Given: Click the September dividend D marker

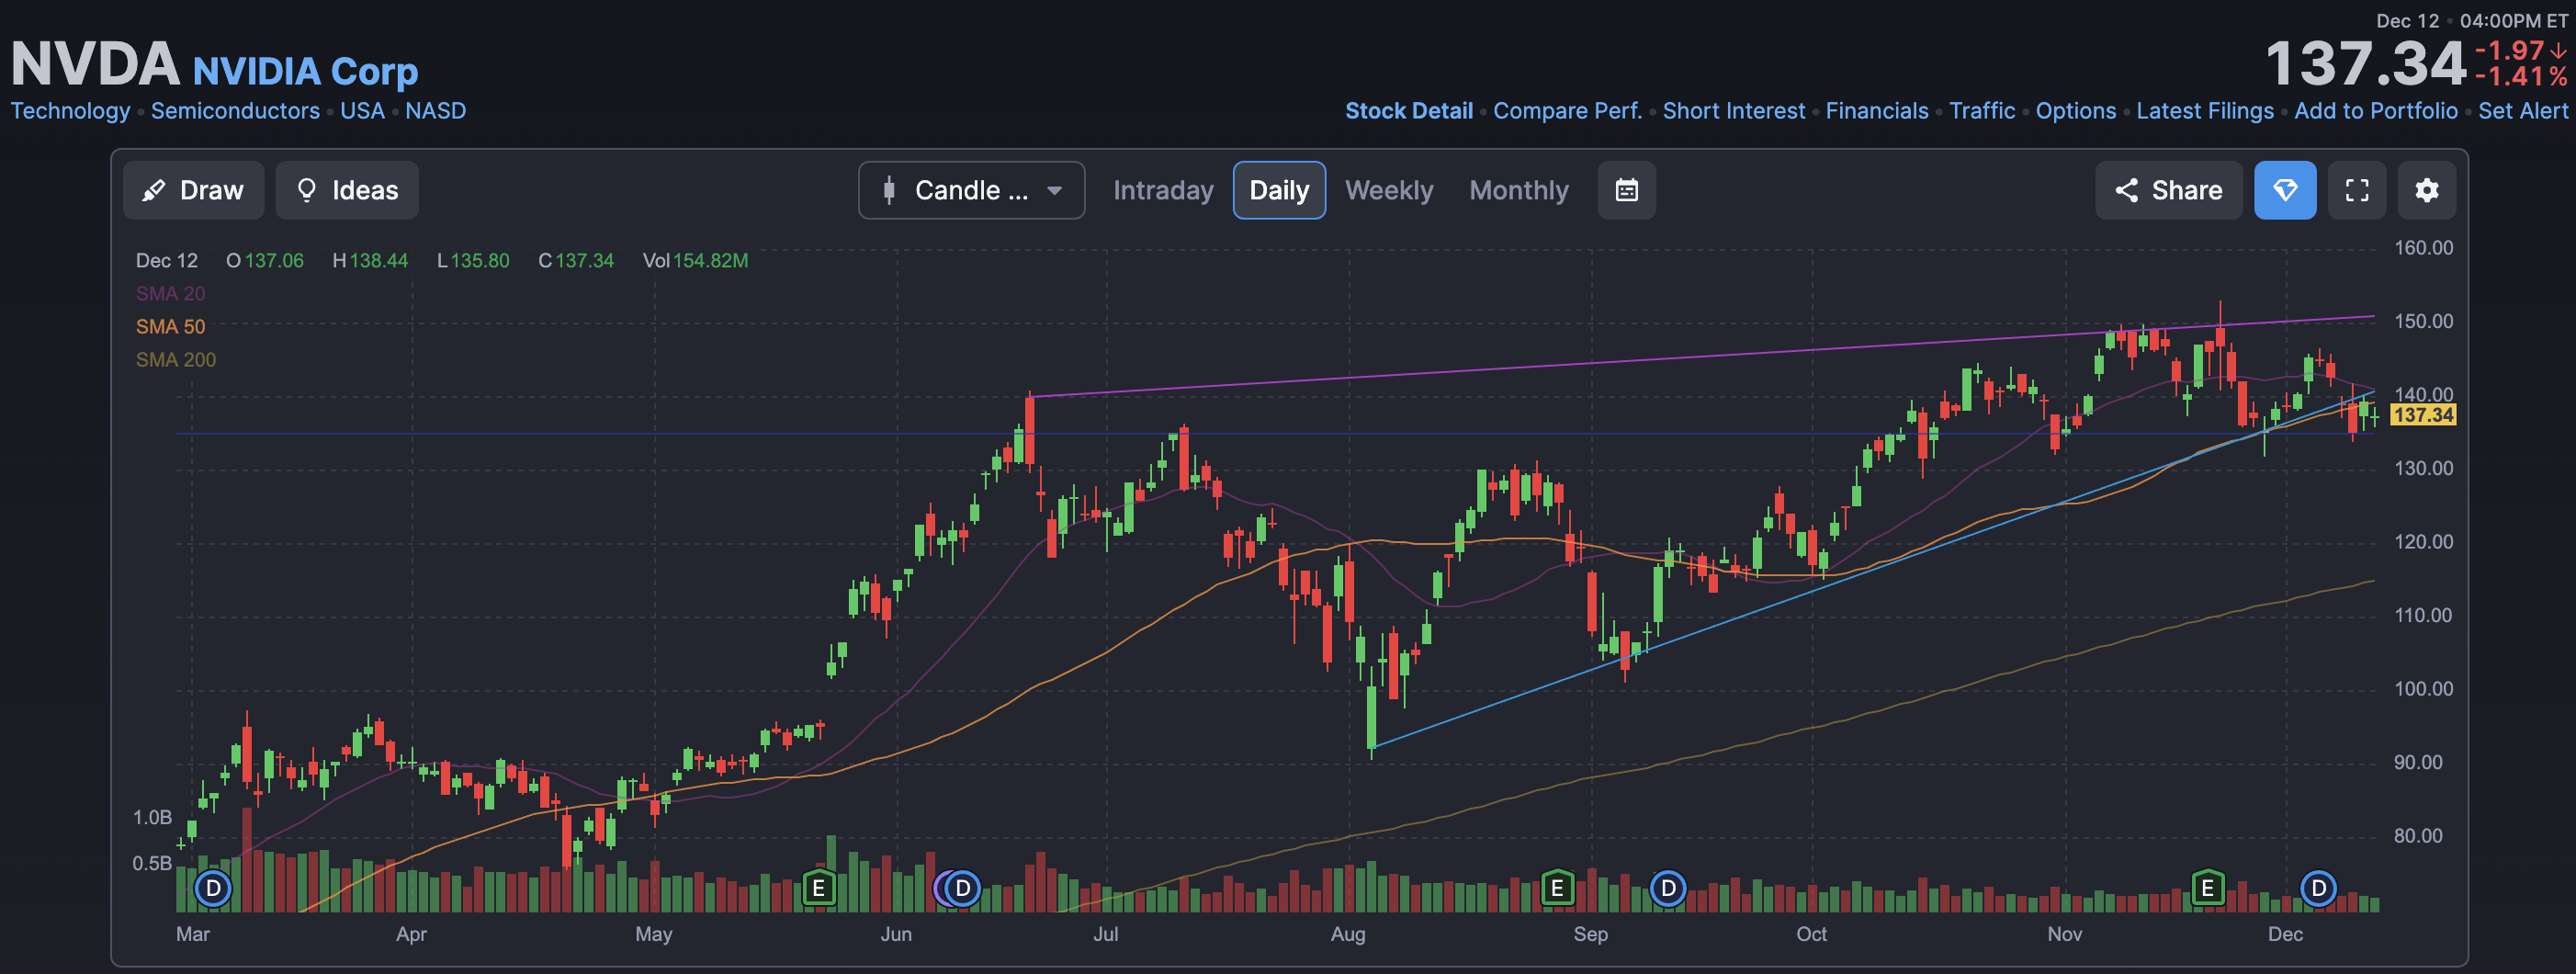Looking at the screenshot, I should pyautogui.click(x=1668, y=888).
